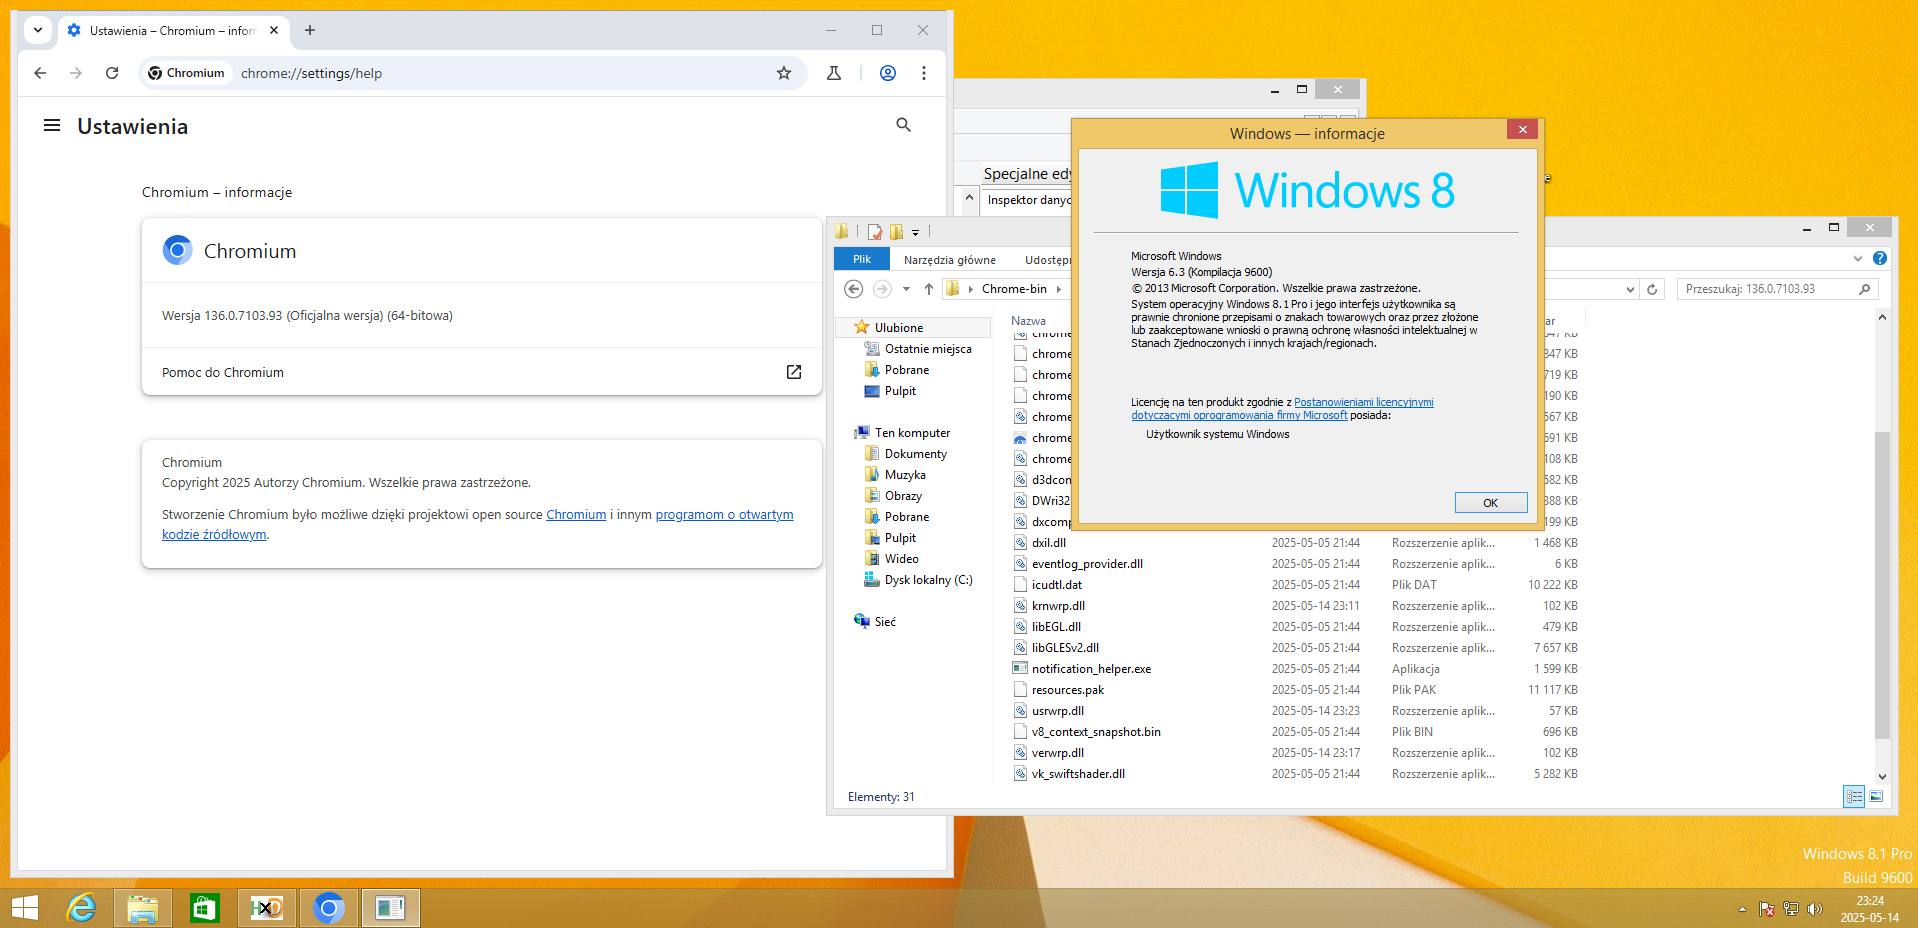Open Chromium Labs flask icon
Screen dimensions: 1918x928
click(834, 73)
